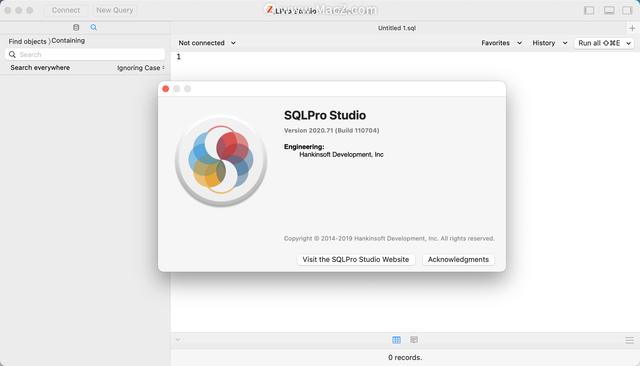Viewport: 640px width, 366px height.
Task: Open the History dropdown
Action: click(x=549, y=43)
